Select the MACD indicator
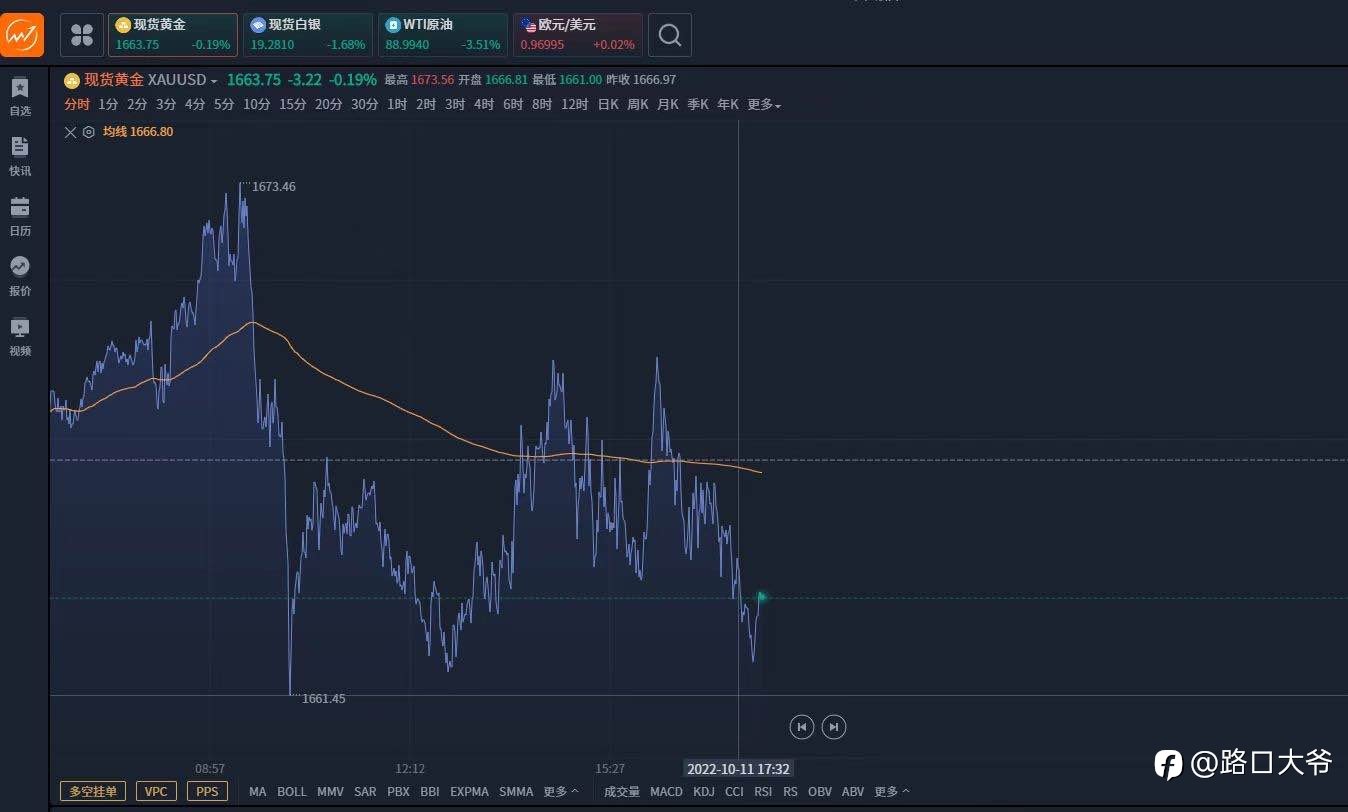Screen dimensions: 1348x812 tap(666, 791)
